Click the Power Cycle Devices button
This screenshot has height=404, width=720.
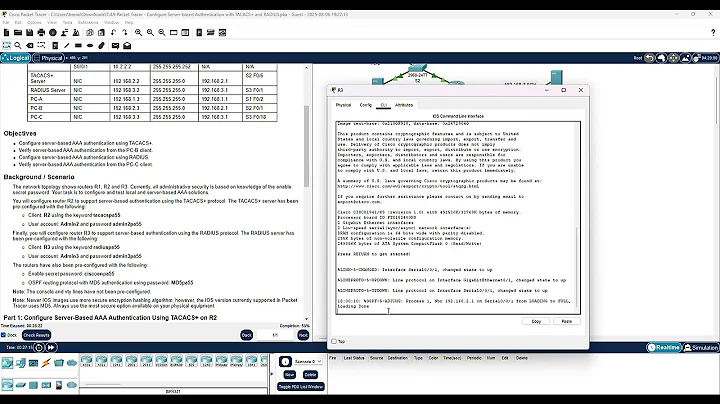(x=39, y=348)
